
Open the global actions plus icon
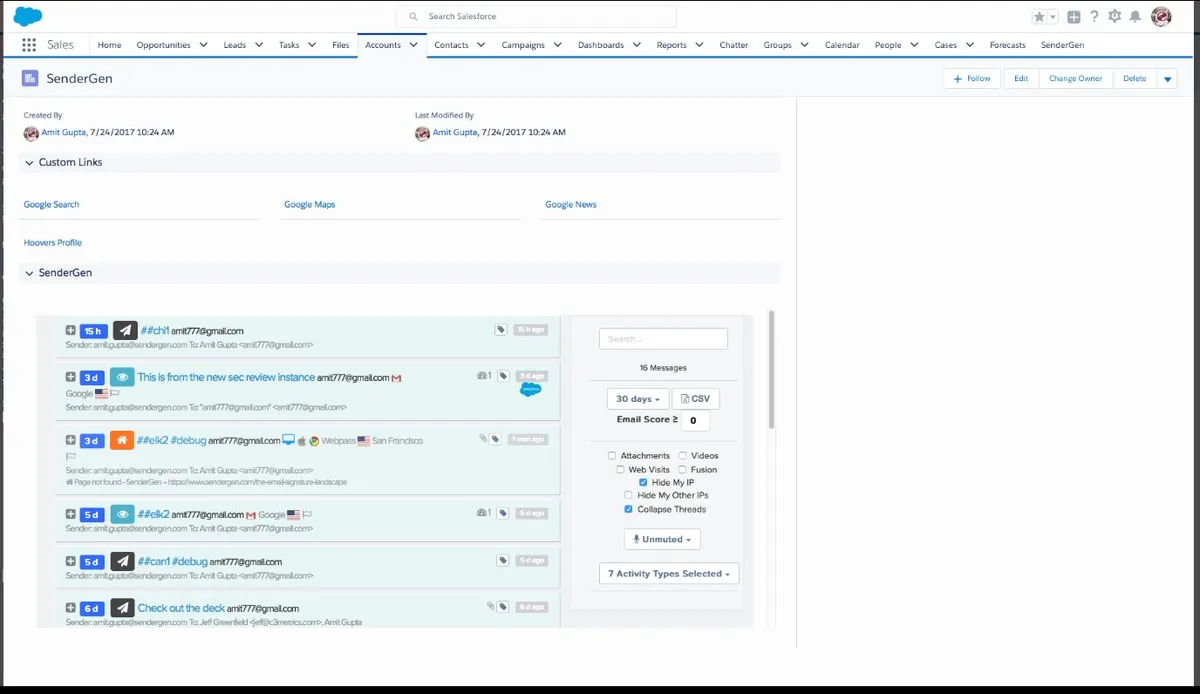click(x=1074, y=17)
